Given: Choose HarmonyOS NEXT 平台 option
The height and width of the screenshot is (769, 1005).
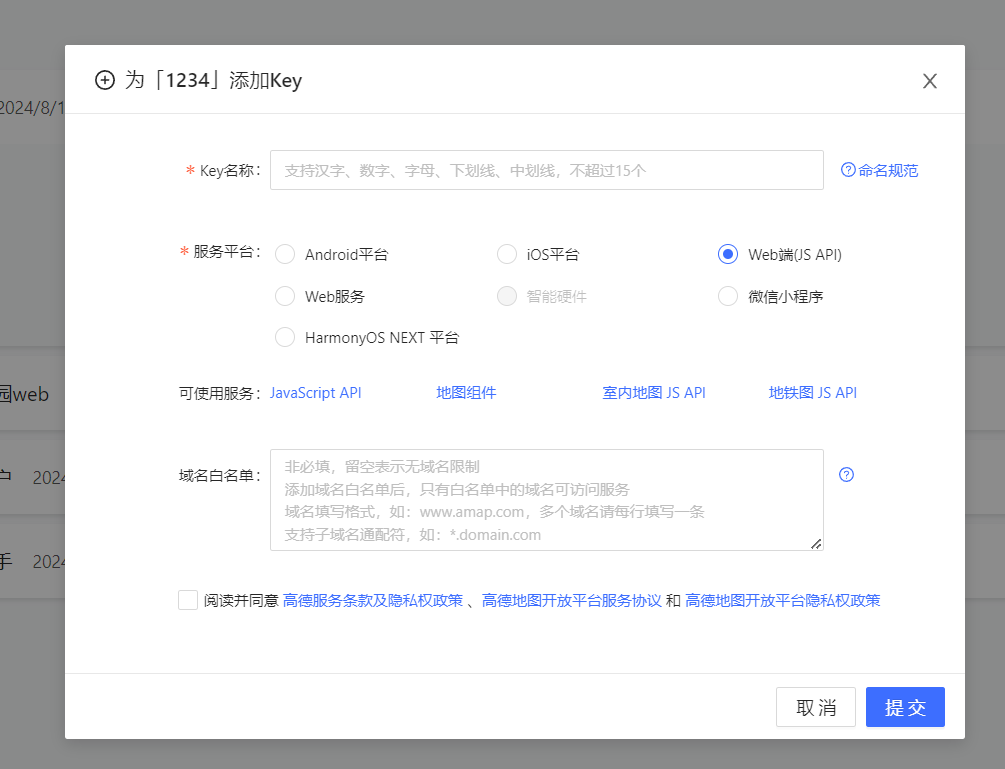Looking at the screenshot, I should coord(286,338).
